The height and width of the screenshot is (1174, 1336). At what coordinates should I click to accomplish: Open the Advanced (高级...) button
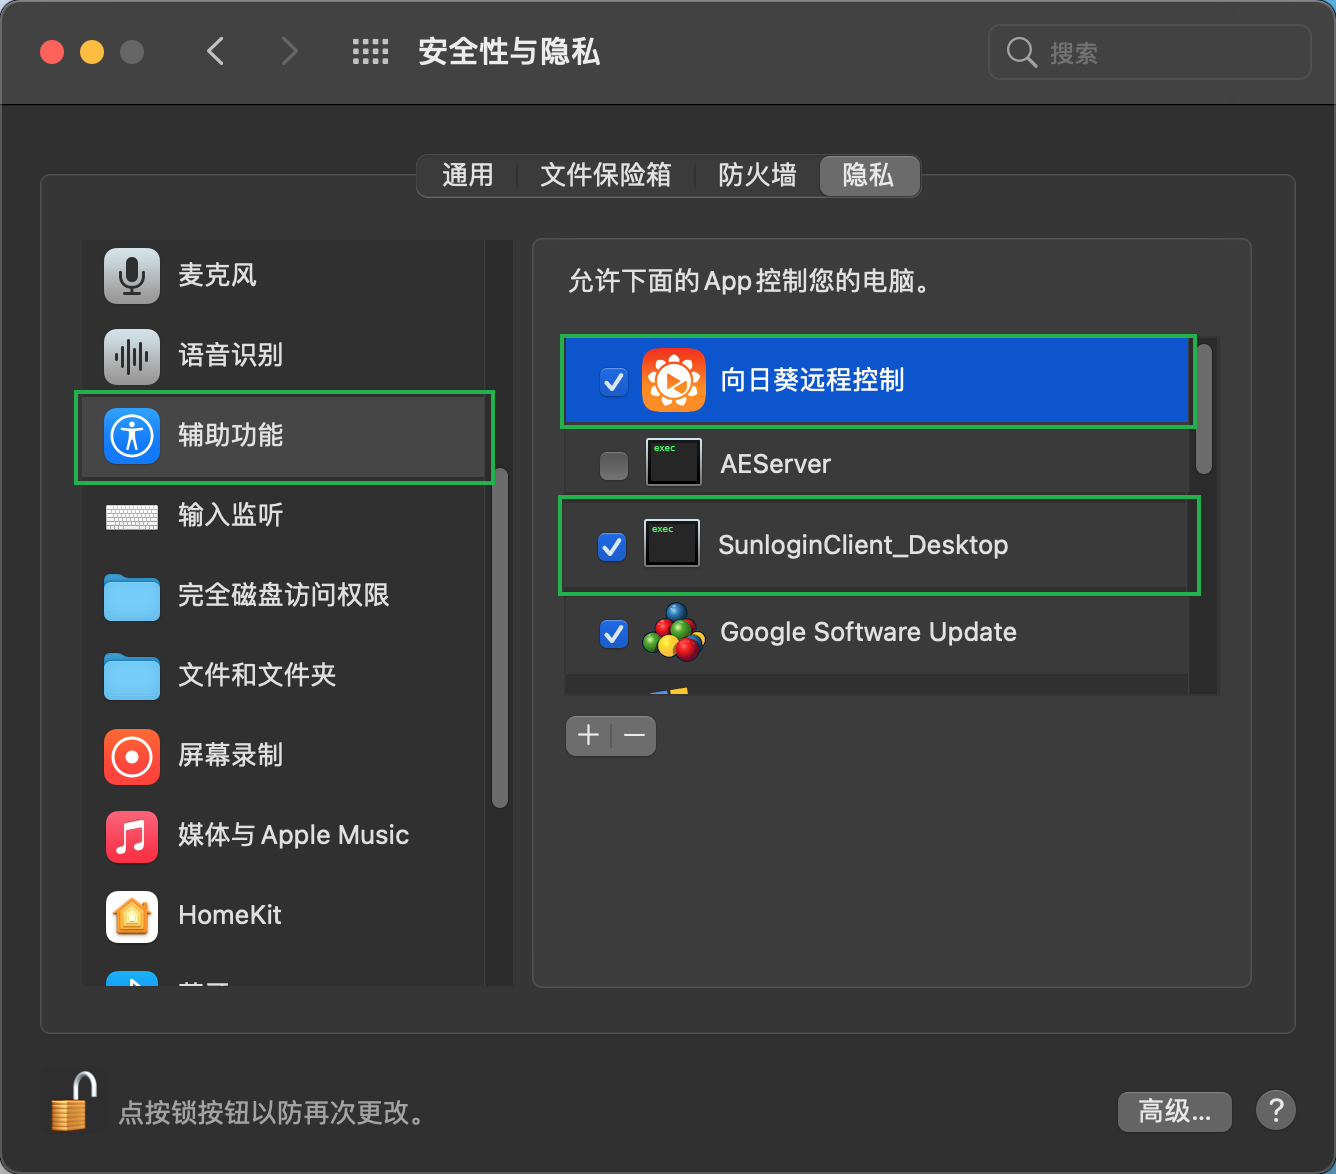[1174, 1111]
